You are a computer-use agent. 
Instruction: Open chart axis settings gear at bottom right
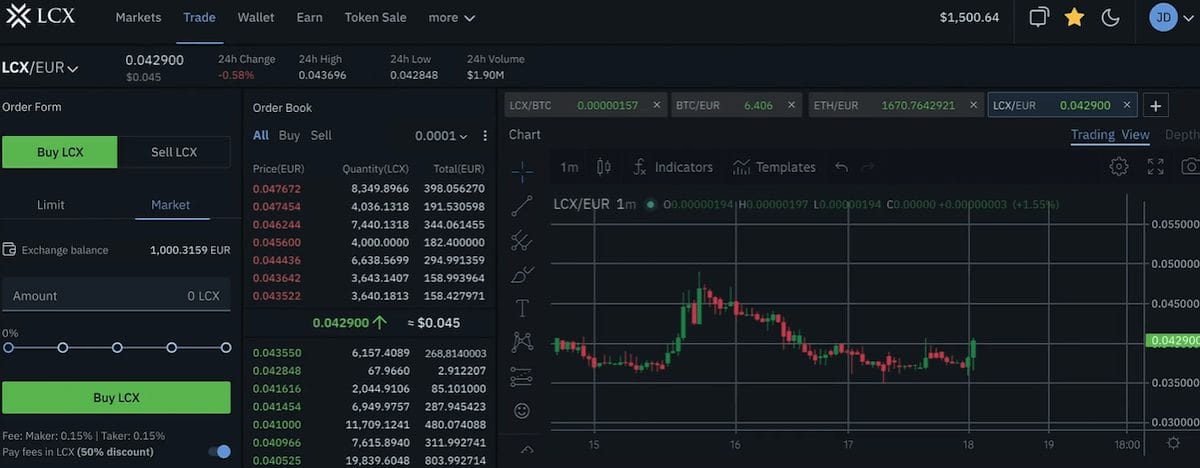(1173, 443)
